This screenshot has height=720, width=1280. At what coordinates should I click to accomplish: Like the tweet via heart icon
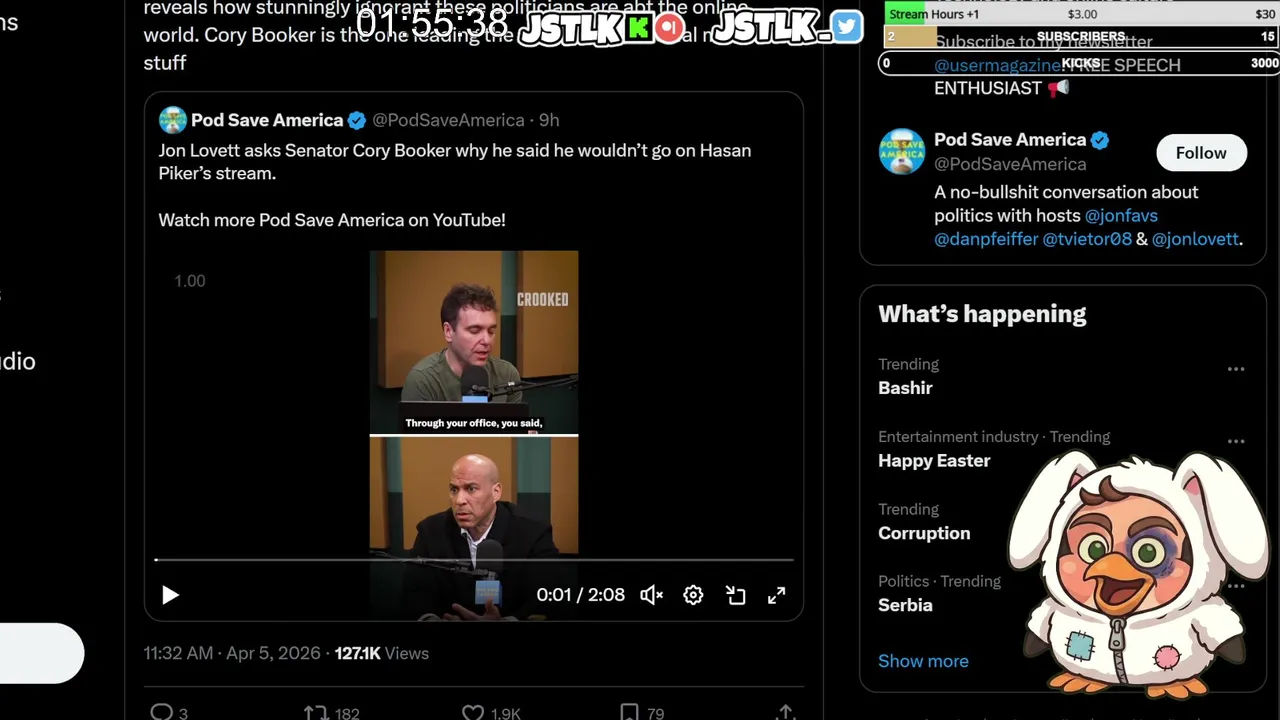473,712
